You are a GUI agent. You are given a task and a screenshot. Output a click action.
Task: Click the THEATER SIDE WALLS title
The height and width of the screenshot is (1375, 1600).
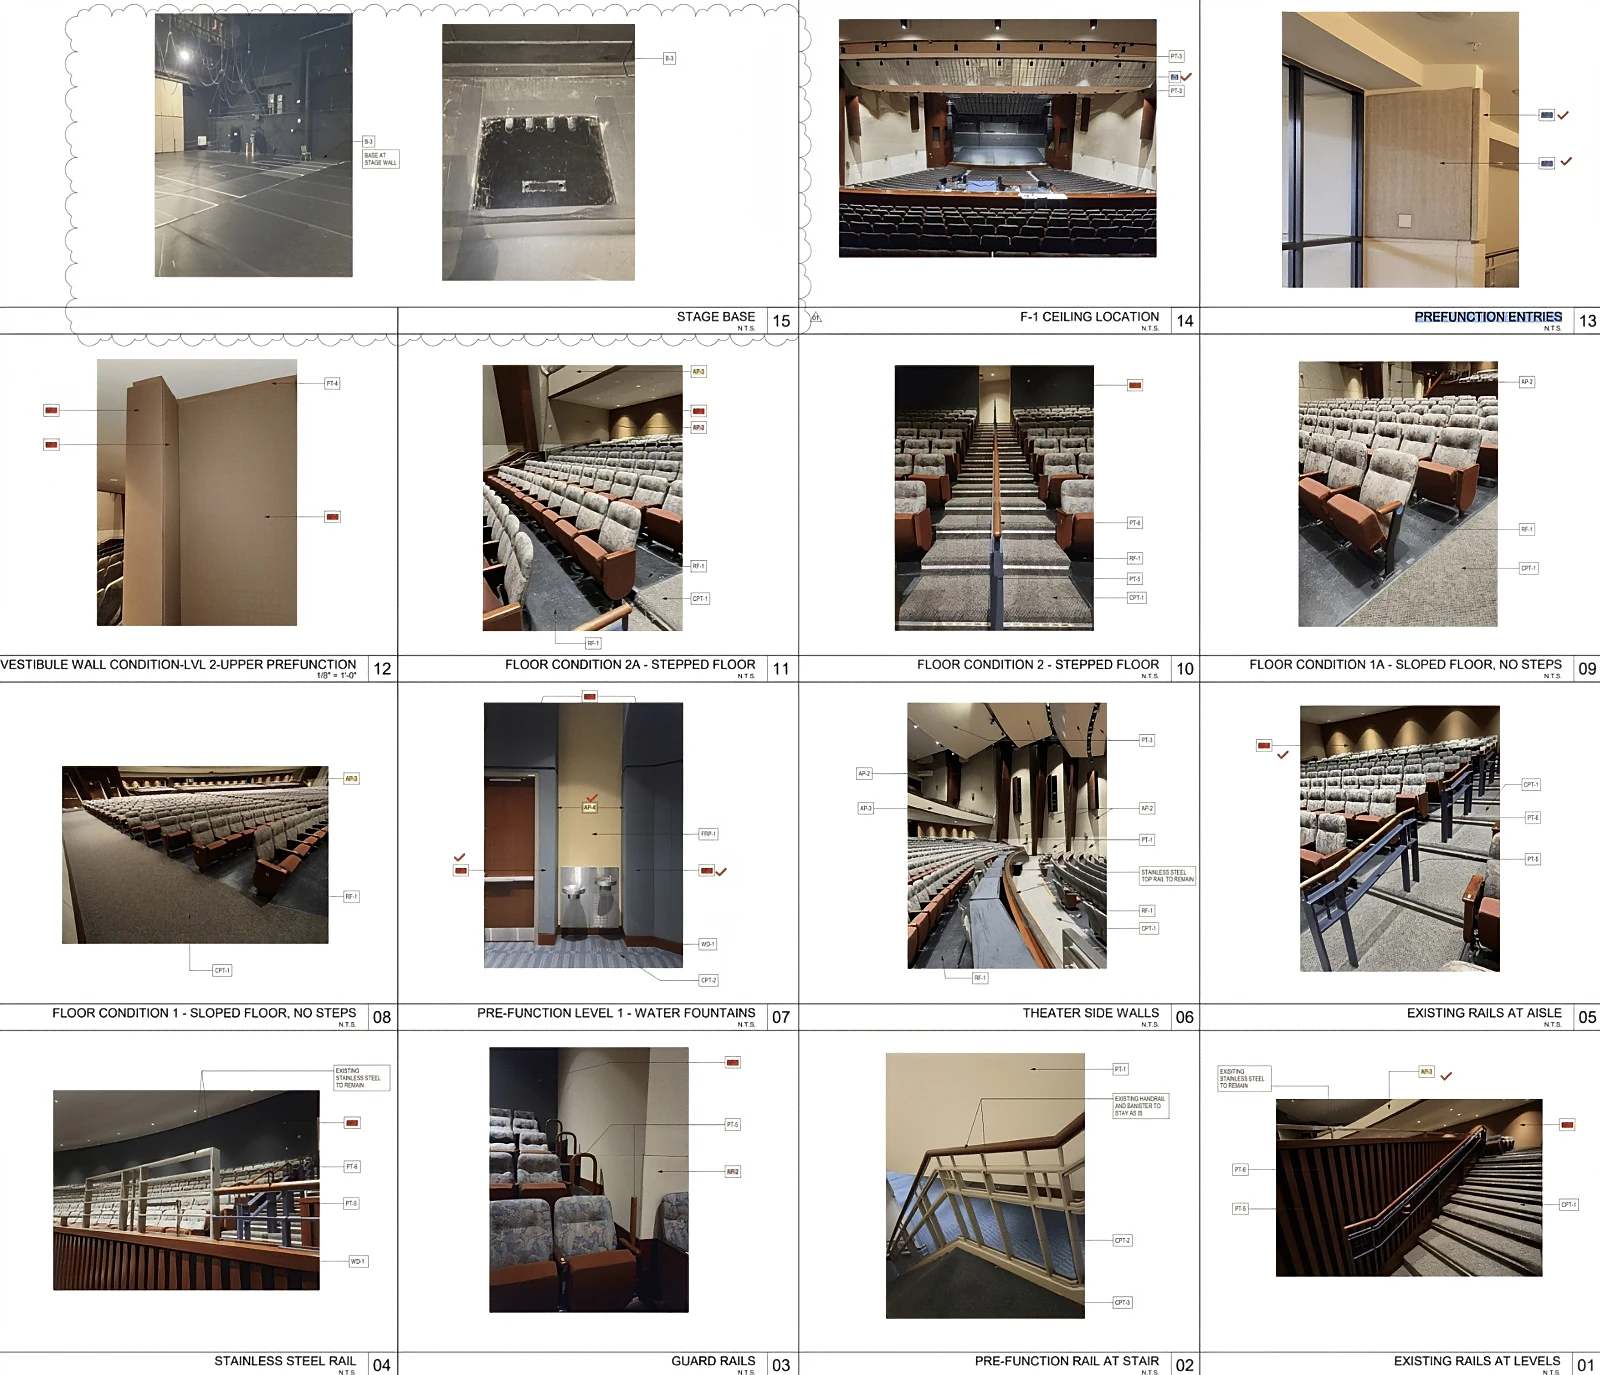point(1090,1013)
